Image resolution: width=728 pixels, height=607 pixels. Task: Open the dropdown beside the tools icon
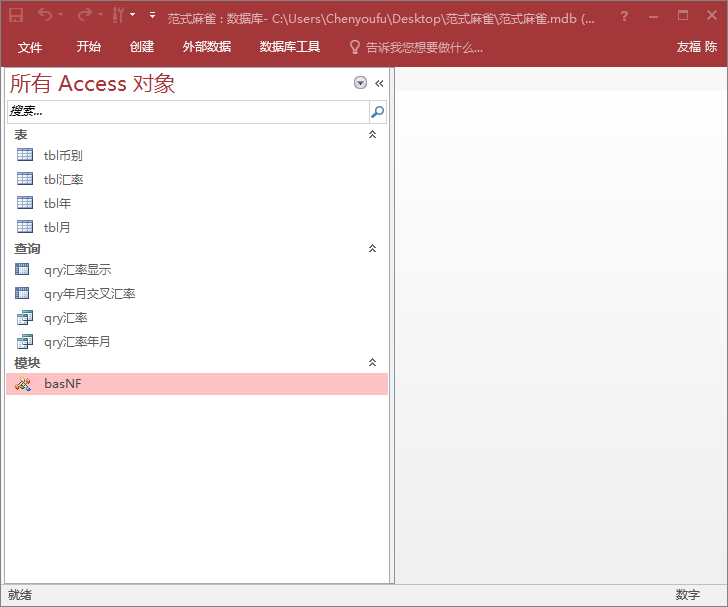[132, 15]
